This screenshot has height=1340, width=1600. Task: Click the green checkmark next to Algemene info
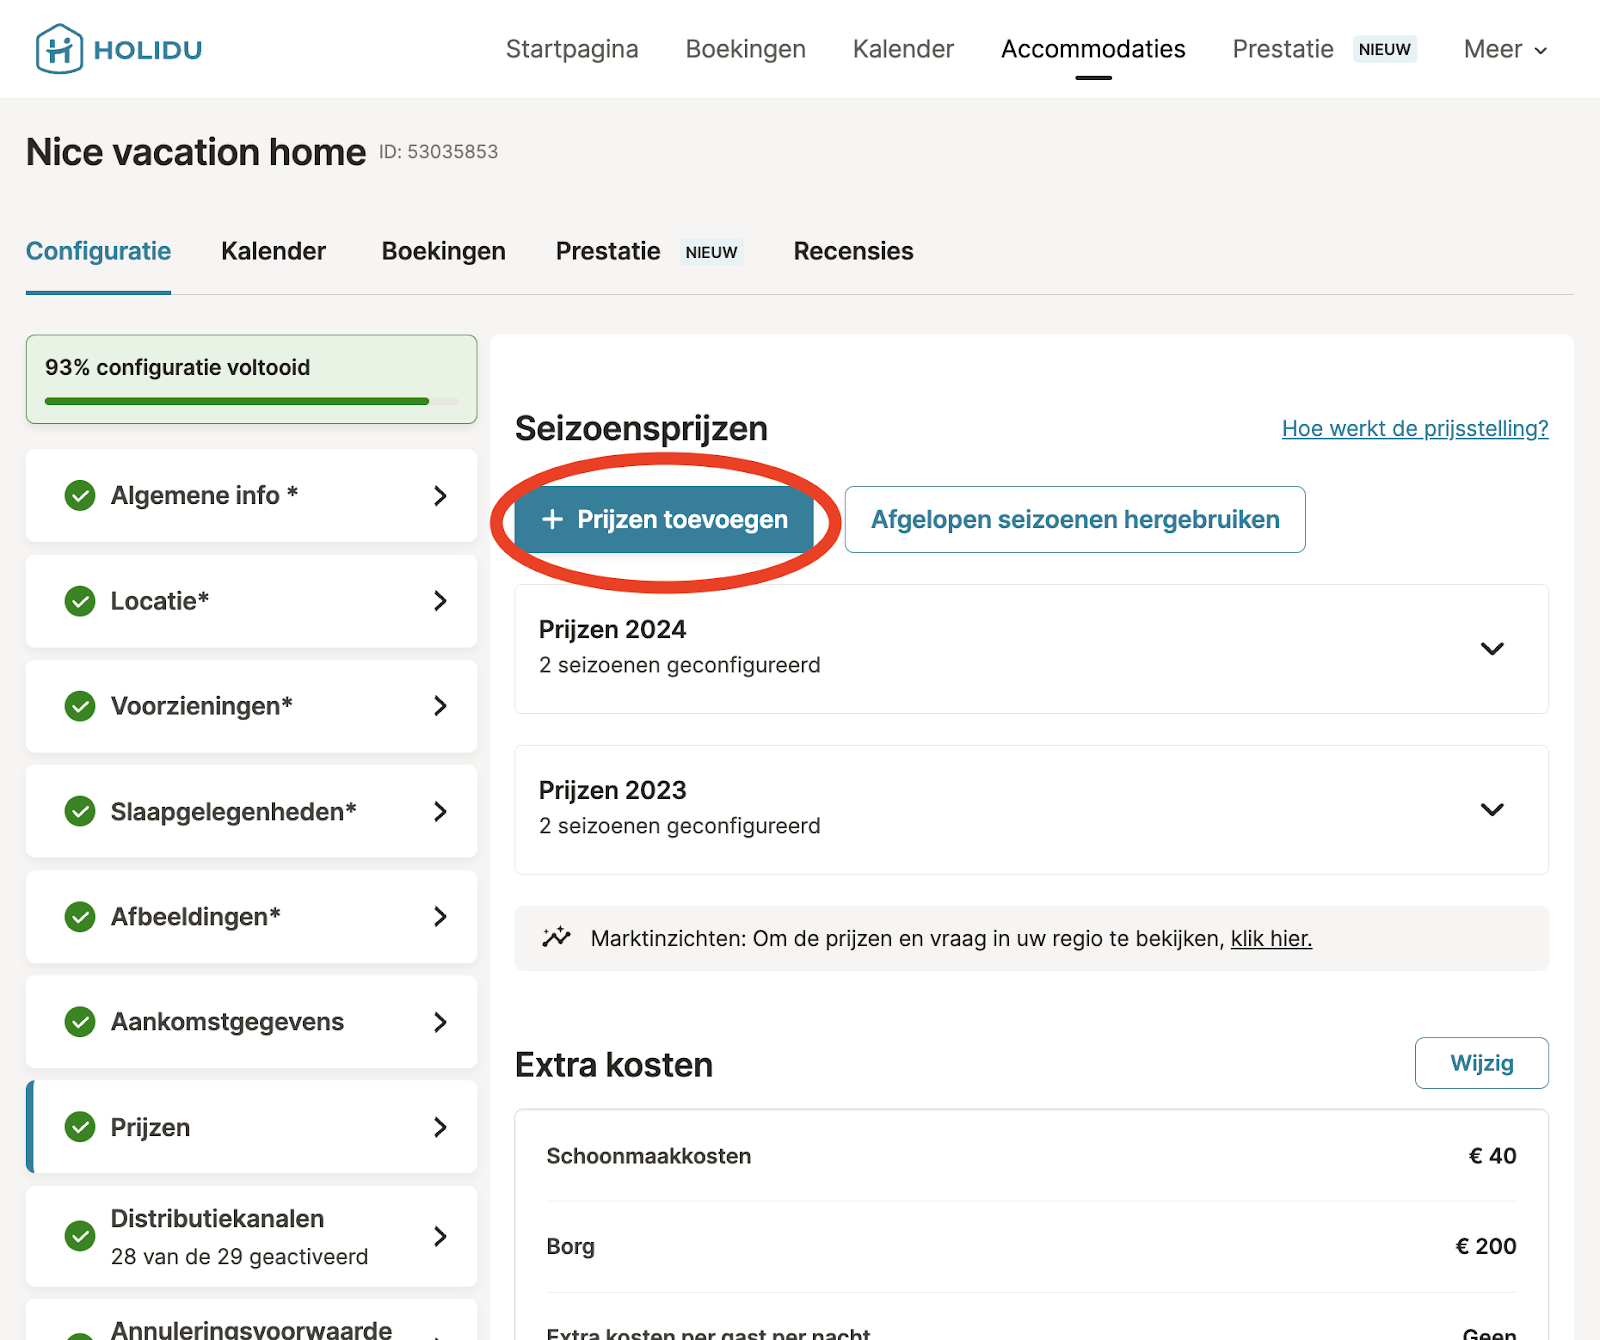click(80, 495)
